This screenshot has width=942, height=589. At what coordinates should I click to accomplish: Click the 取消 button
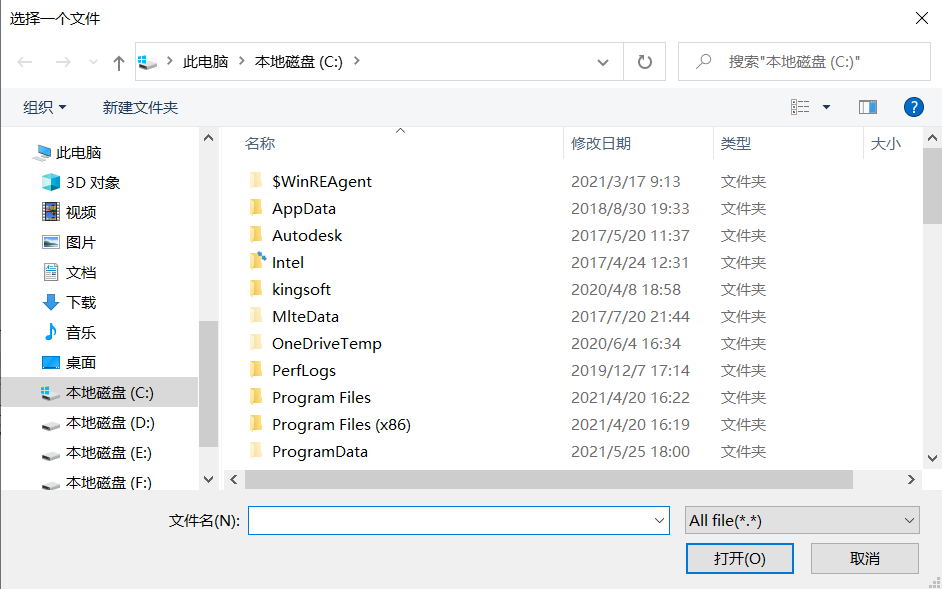[865, 558]
